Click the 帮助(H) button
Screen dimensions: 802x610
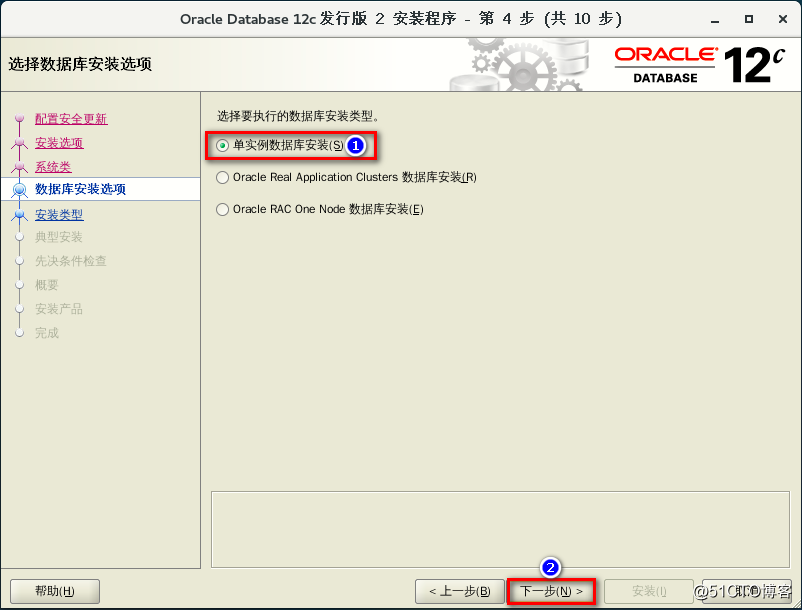pos(54,591)
